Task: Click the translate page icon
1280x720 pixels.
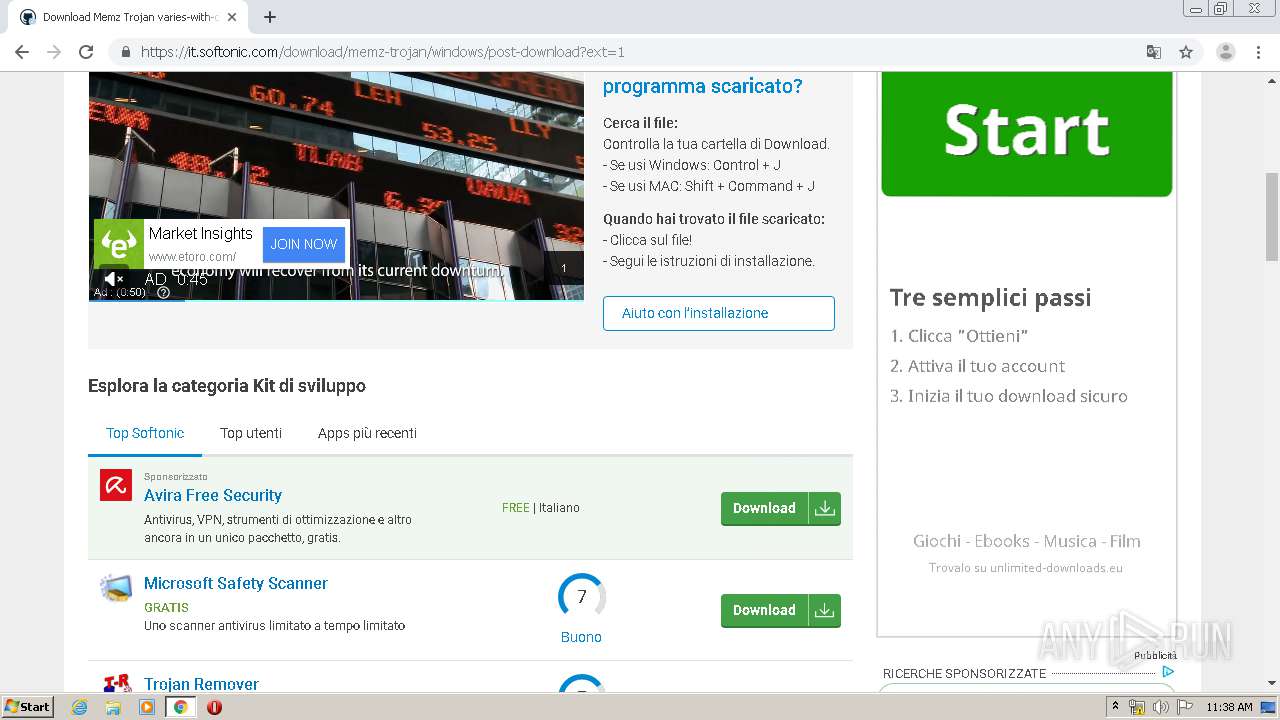Action: (x=1153, y=52)
